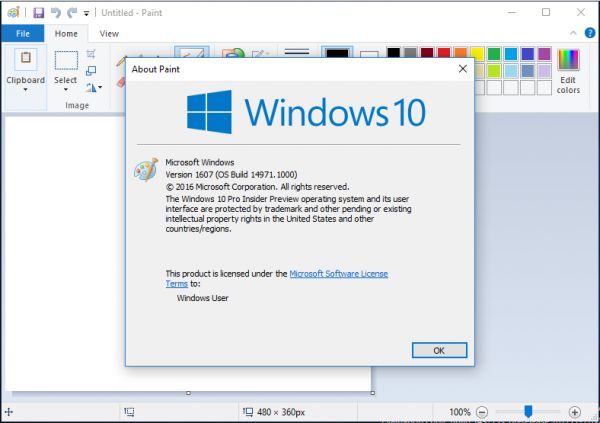Click the Microsoft Windows text line
Viewport: 600px width, 423px height.
click(x=200, y=162)
